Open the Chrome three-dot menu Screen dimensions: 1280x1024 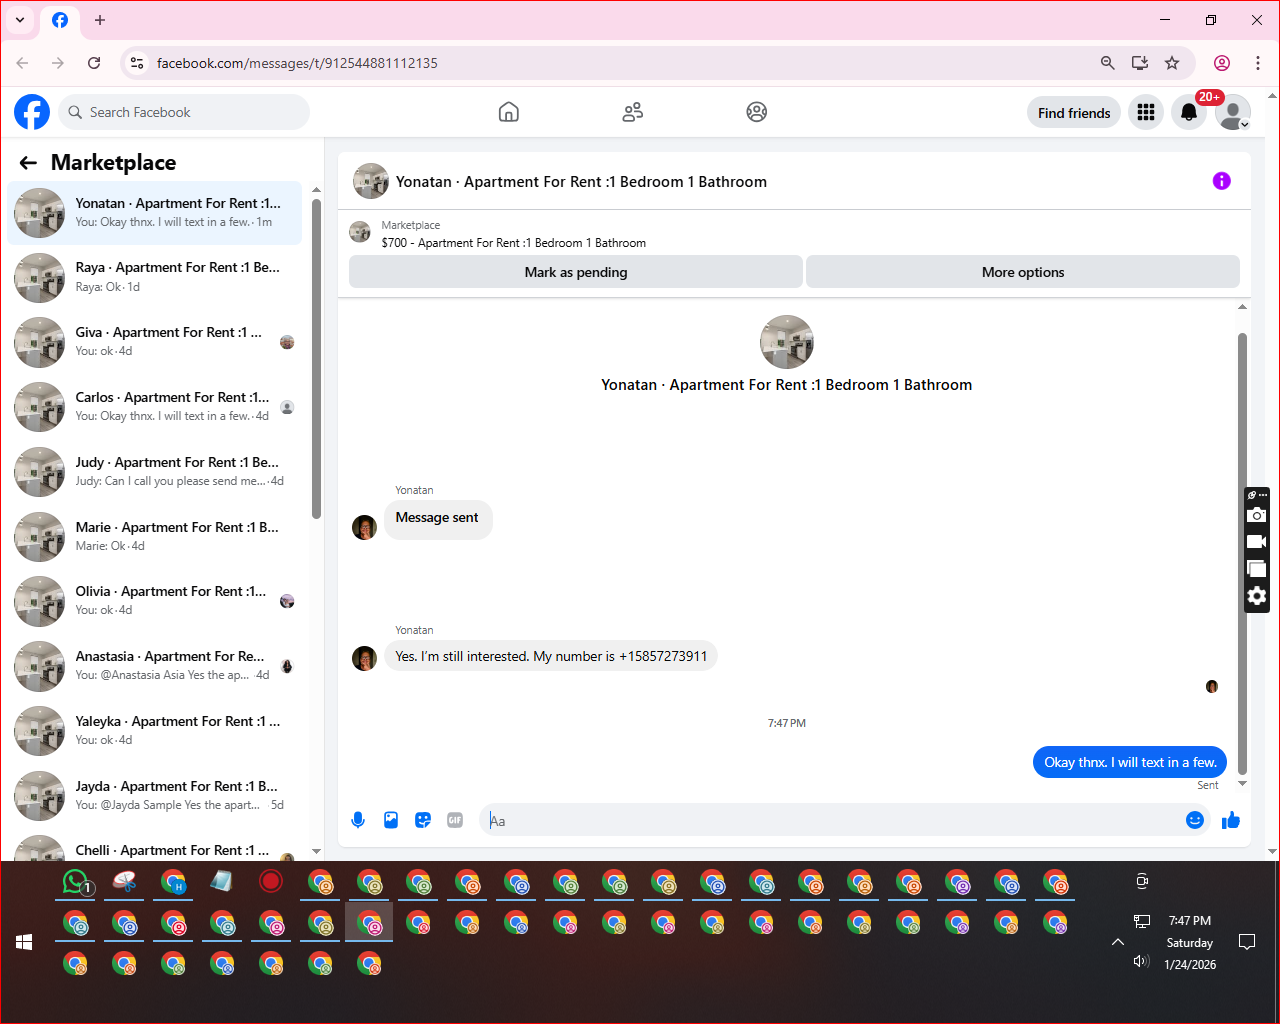point(1258,63)
